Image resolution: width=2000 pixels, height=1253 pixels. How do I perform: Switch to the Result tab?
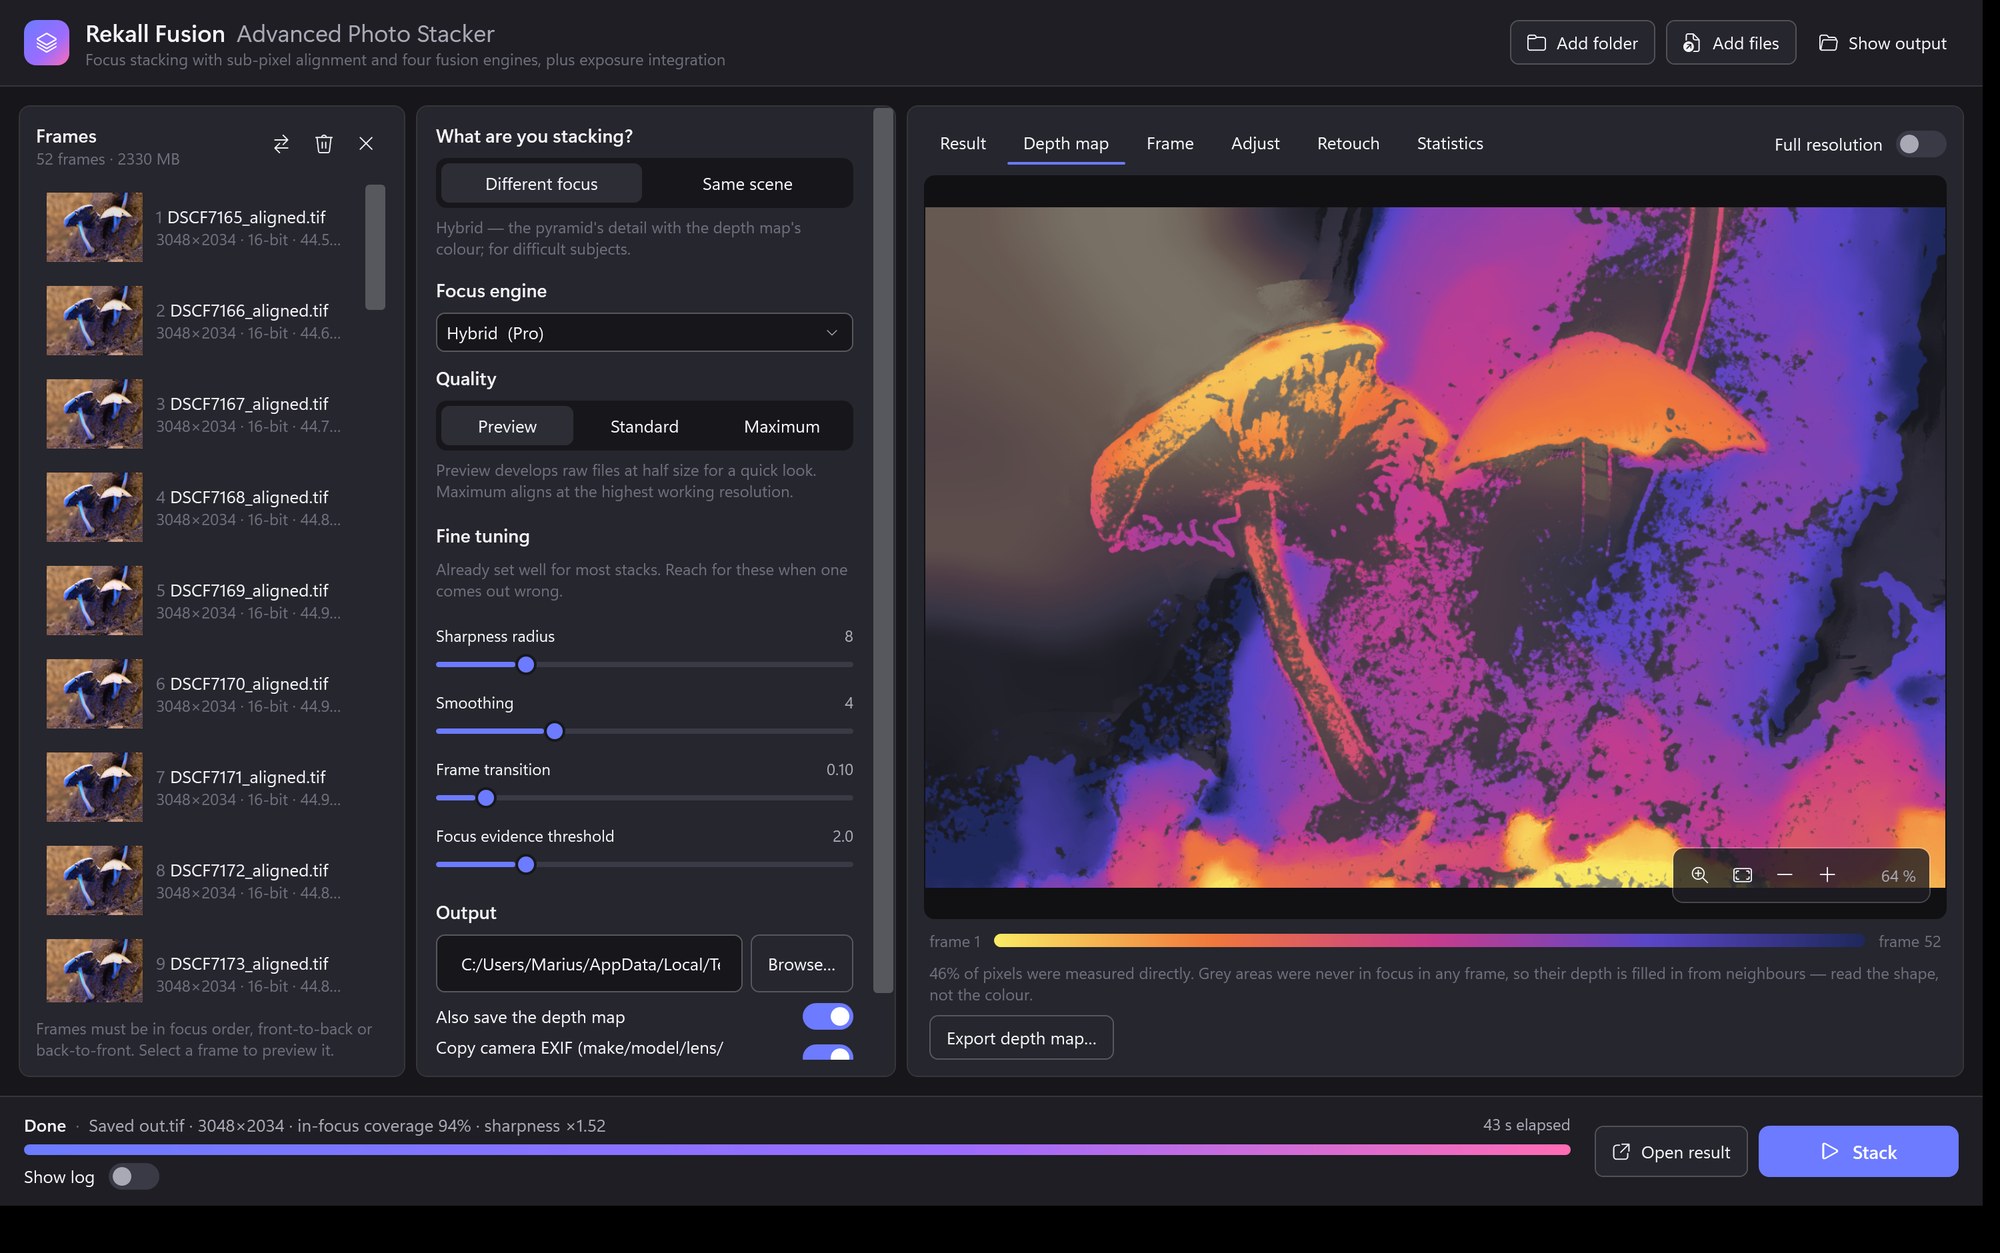coord(963,144)
